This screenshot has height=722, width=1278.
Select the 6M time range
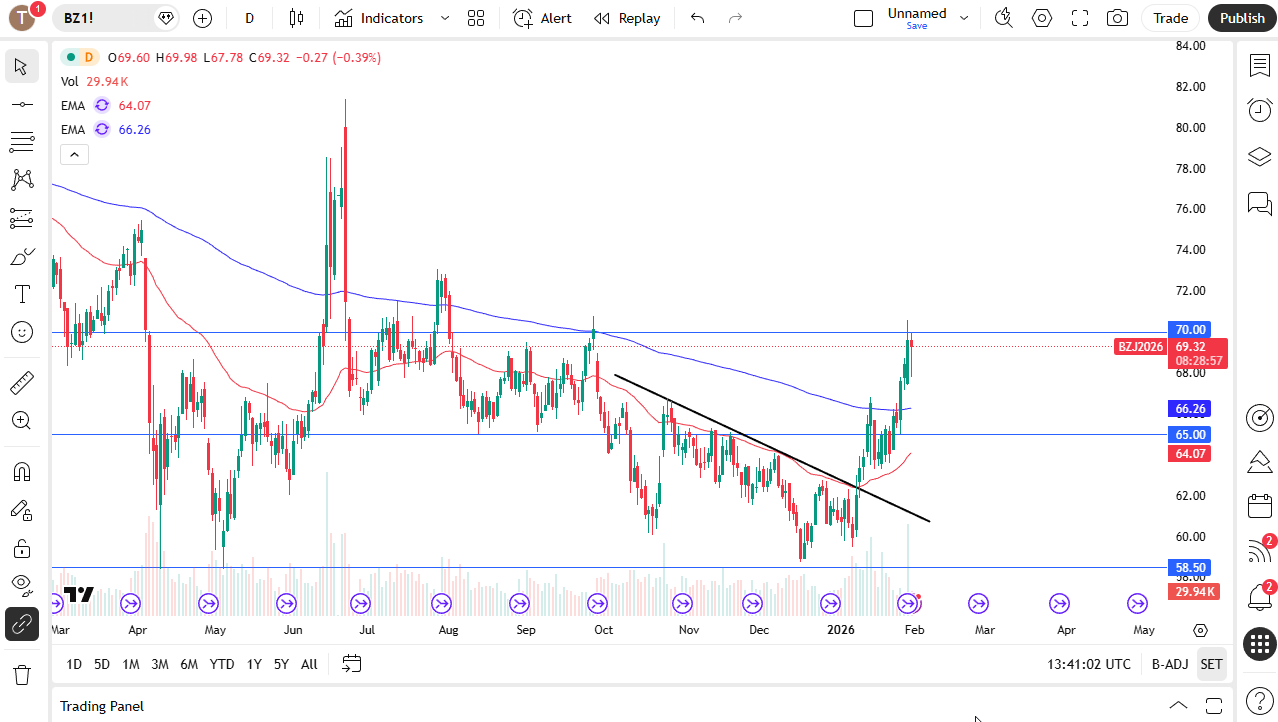(x=189, y=664)
